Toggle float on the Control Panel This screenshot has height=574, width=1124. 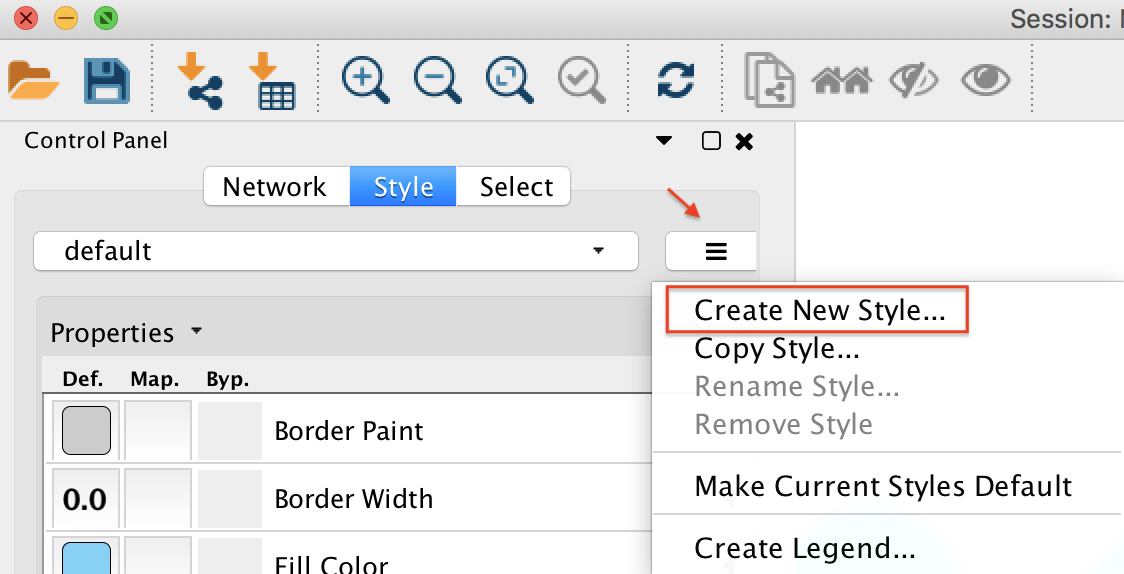tap(711, 141)
